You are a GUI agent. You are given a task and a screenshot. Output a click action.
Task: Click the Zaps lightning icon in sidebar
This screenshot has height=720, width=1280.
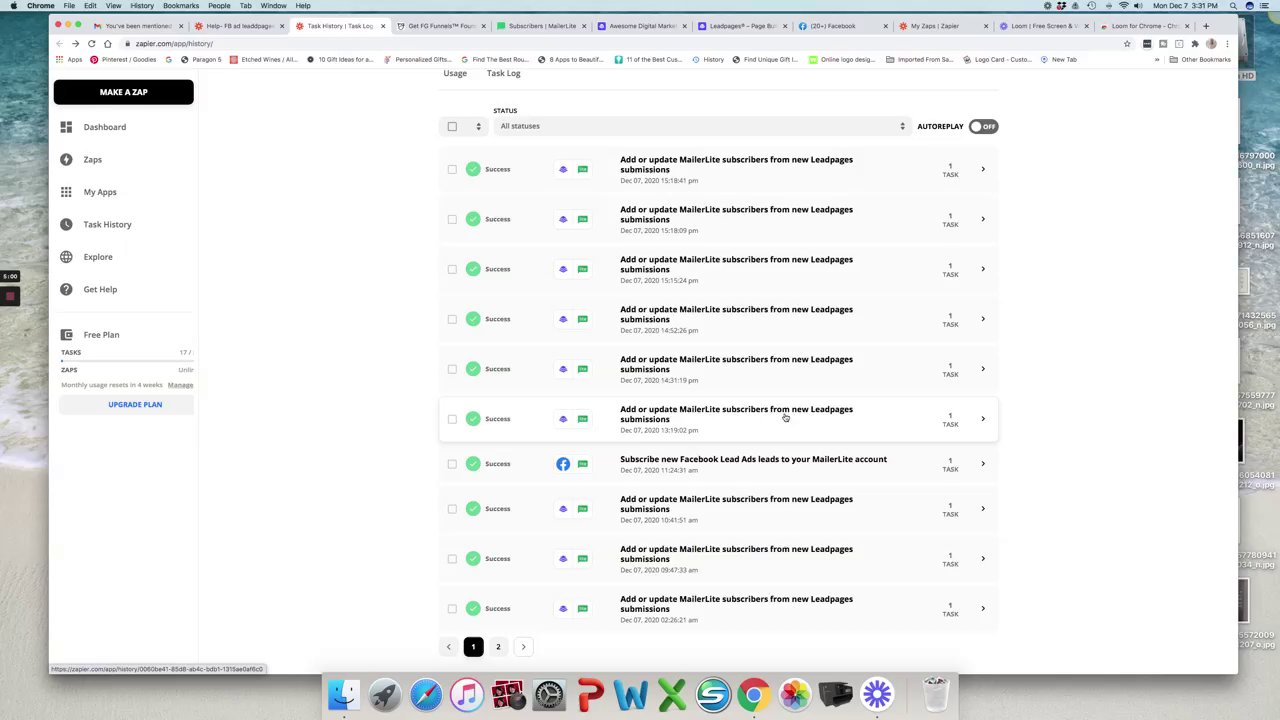(x=66, y=159)
